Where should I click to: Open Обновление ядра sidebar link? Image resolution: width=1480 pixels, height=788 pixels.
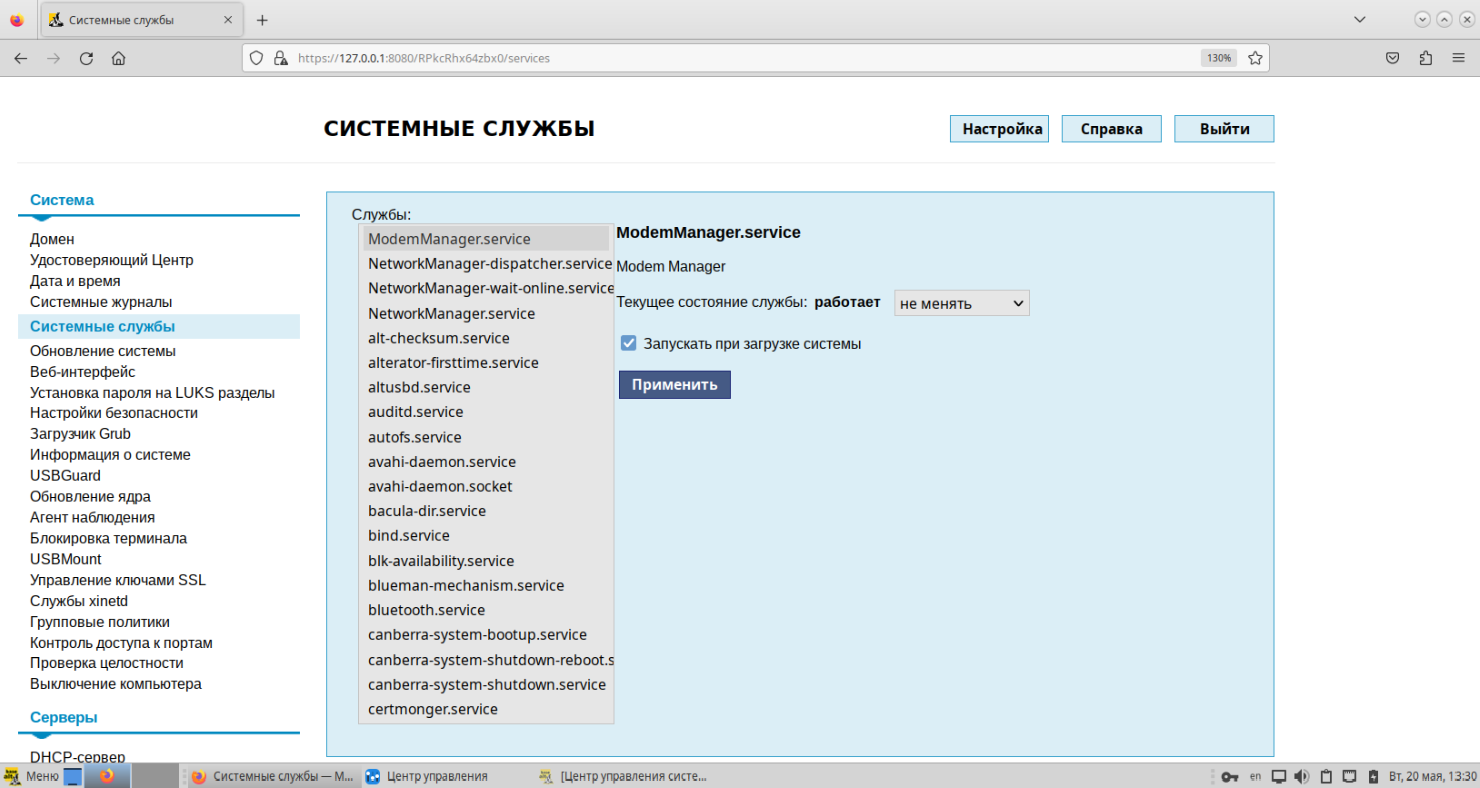click(x=90, y=497)
